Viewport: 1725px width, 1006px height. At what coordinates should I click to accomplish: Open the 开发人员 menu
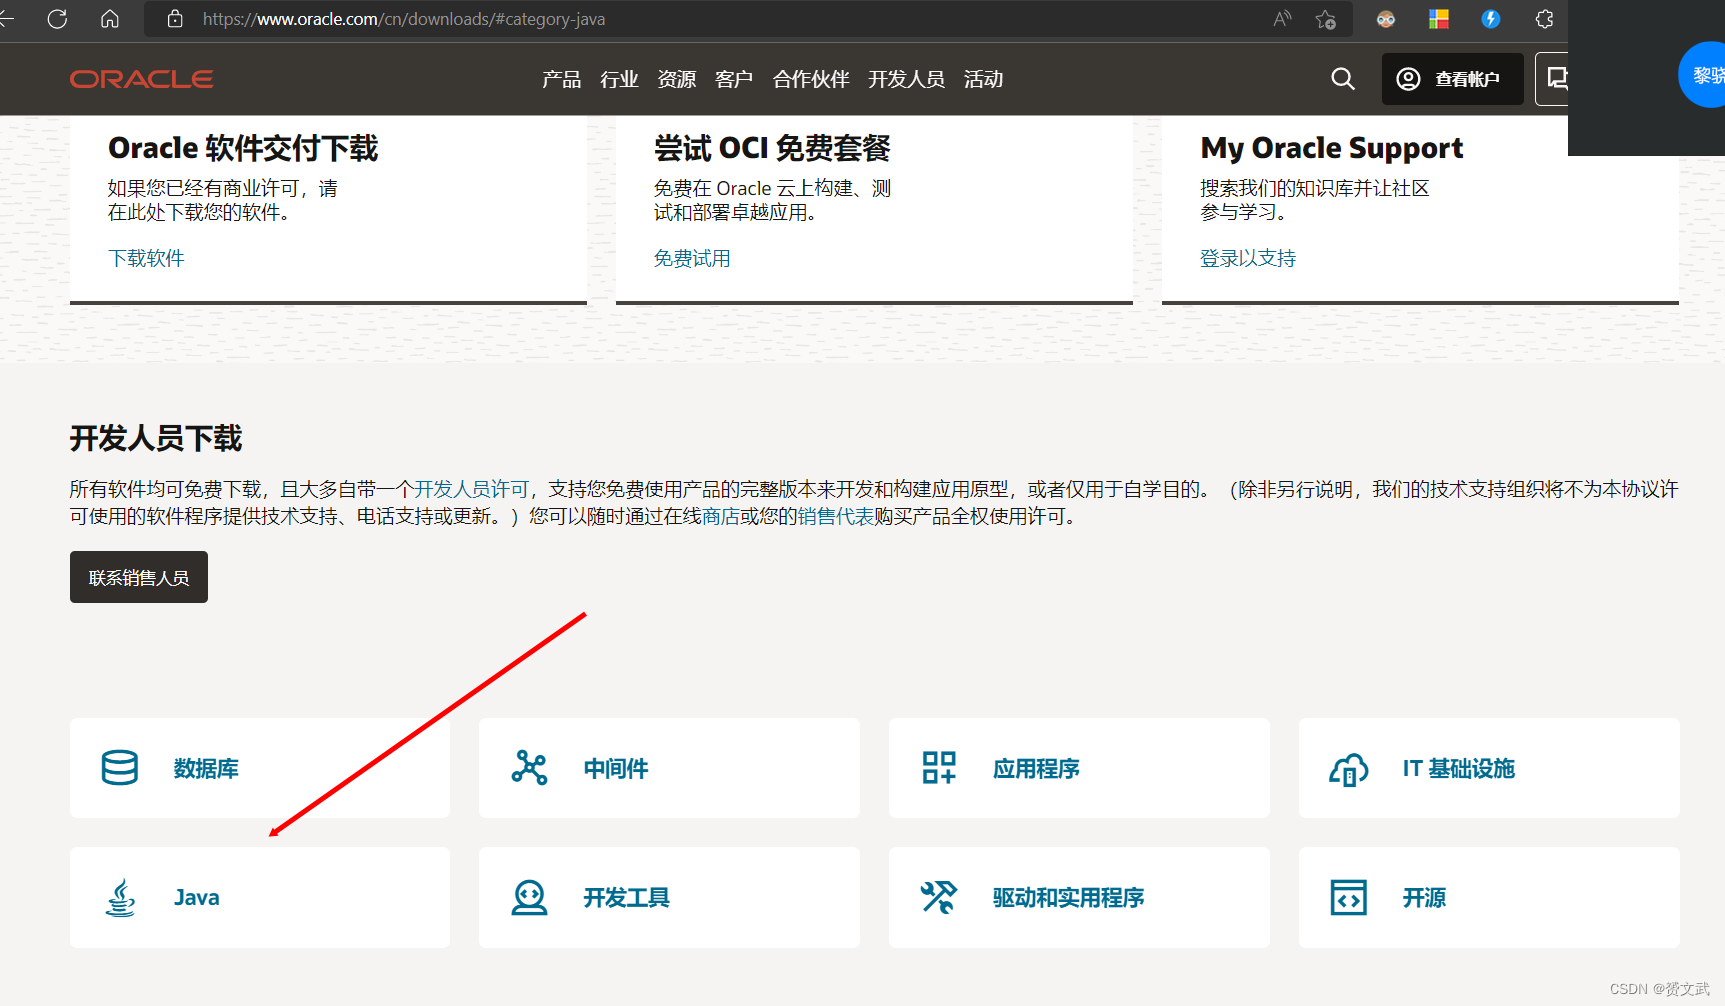(906, 79)
